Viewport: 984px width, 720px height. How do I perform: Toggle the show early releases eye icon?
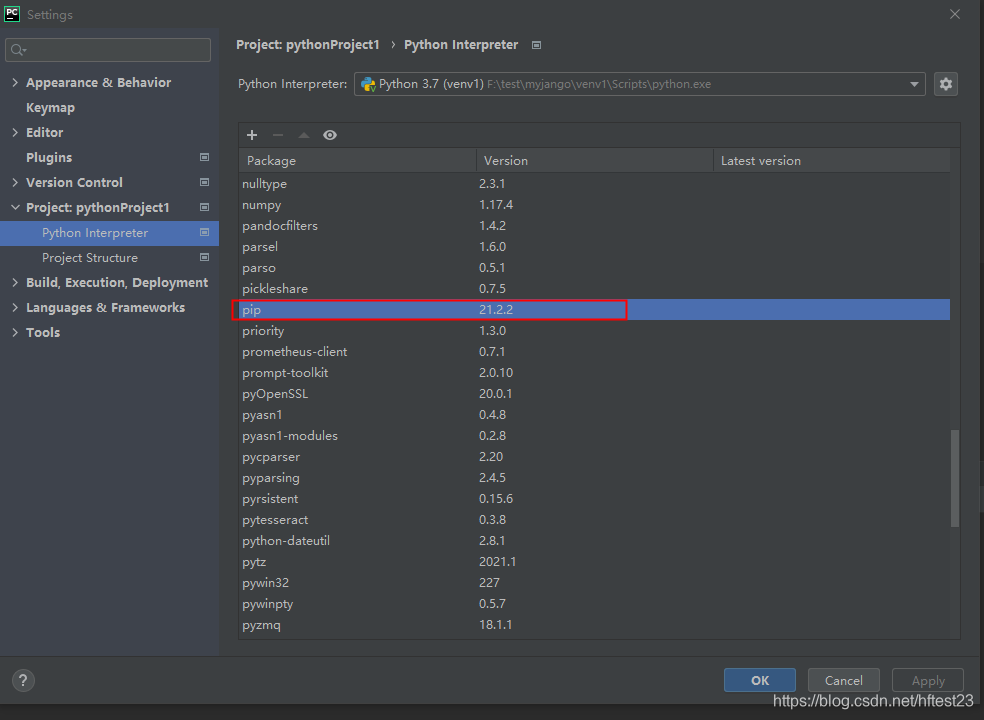(330, 135)
